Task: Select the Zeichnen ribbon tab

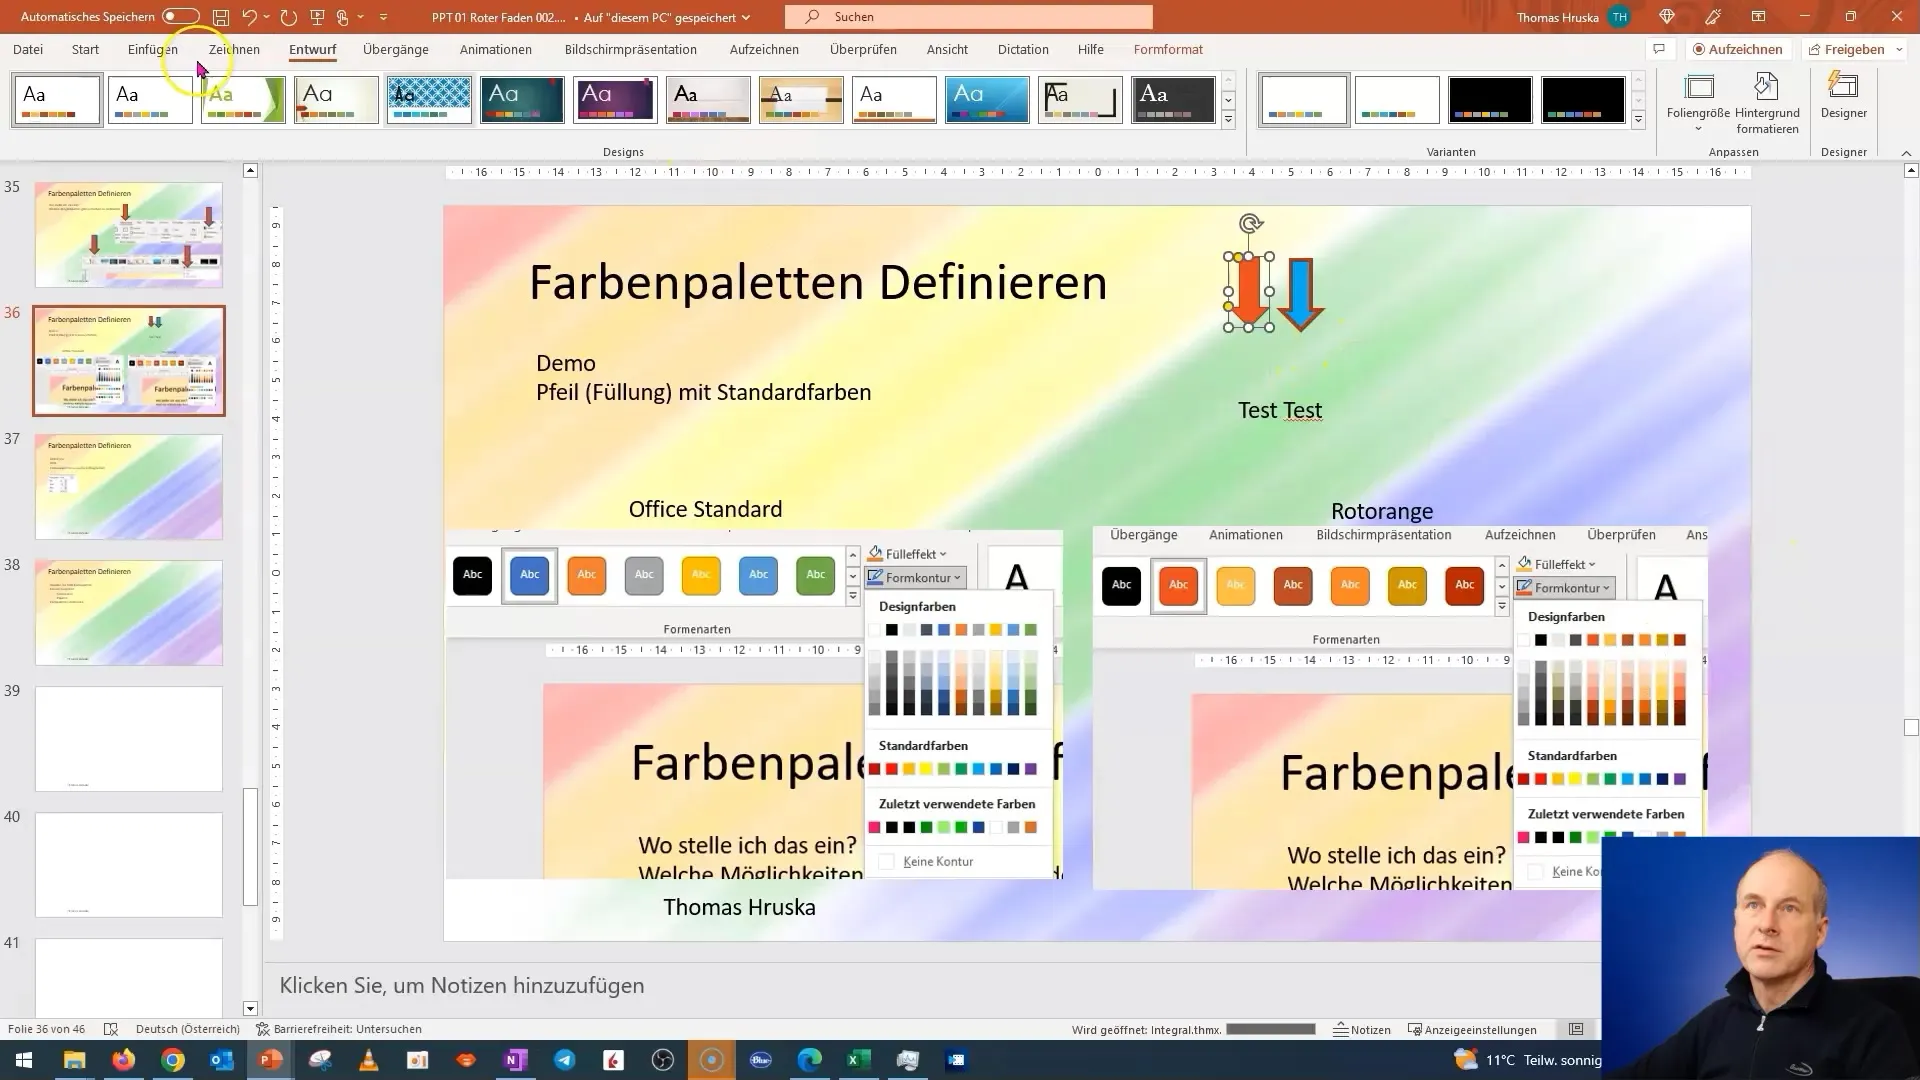Action: pos(233,49)
